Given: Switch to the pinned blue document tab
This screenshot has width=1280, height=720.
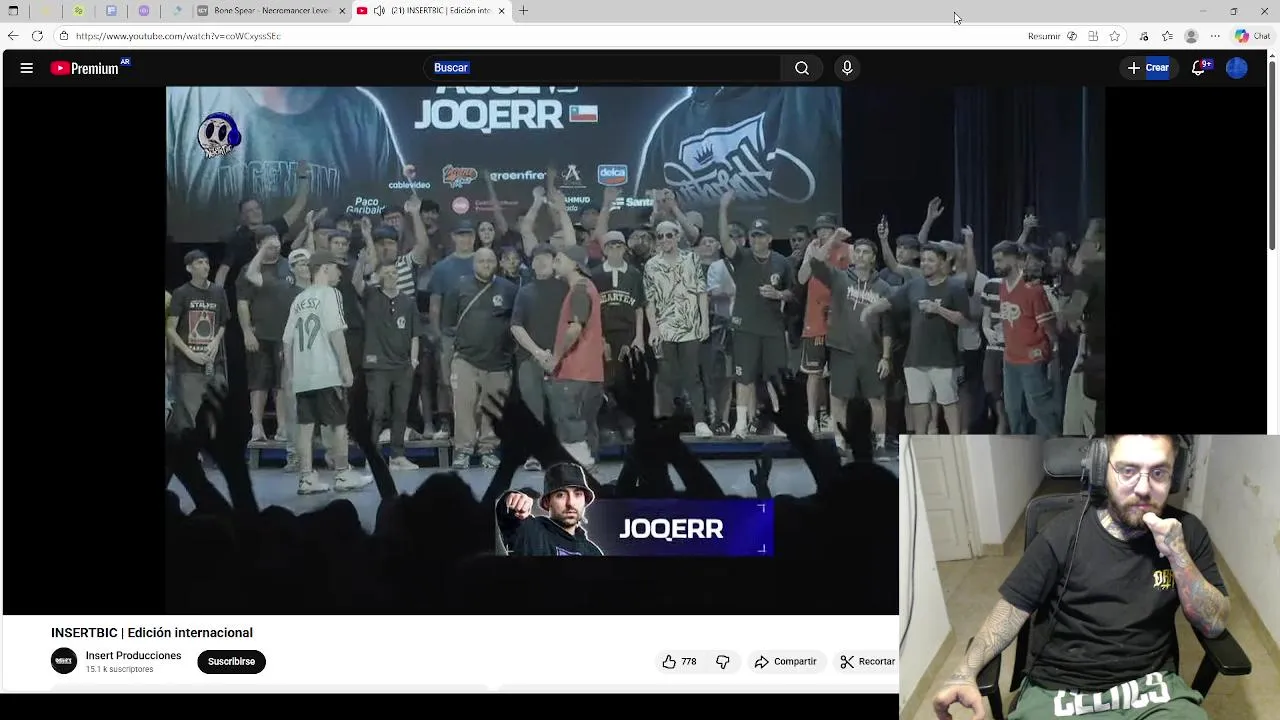Looking at the screenshot, I should point(111,11).
